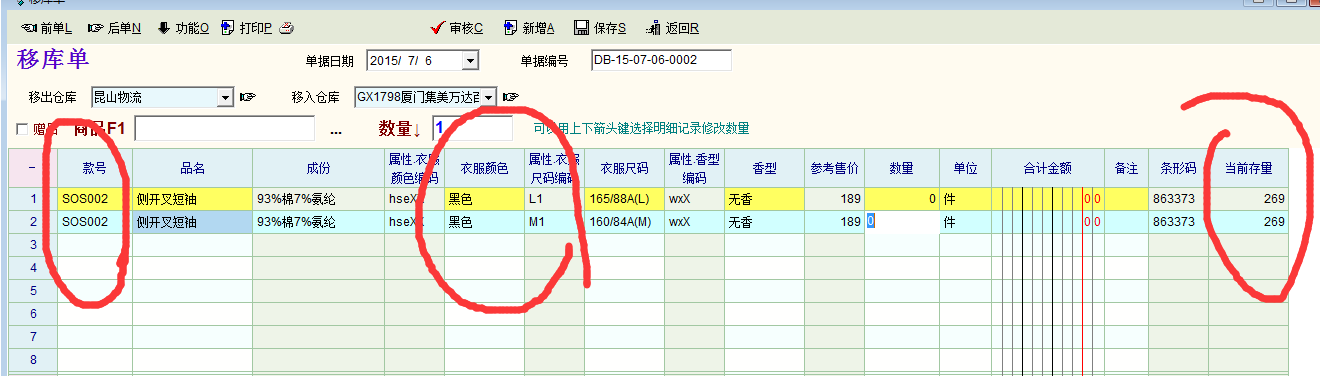Open the 功能O function menu
This screenshot has width=1320, height=376.
click(183, 28)
